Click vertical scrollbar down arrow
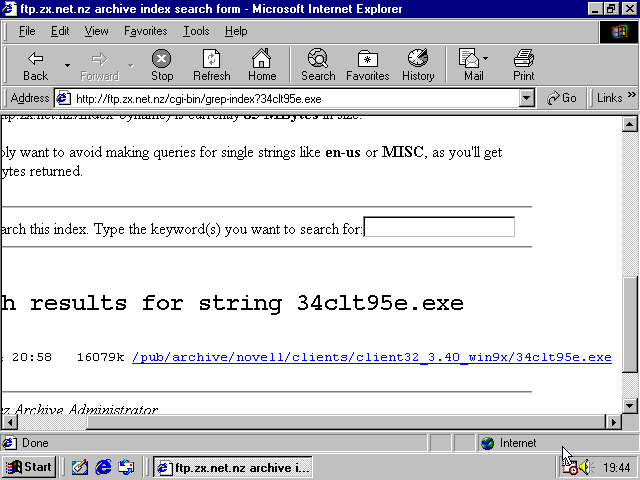The width and height of the screenshot is (640, 480). click(x=630, y=406)
